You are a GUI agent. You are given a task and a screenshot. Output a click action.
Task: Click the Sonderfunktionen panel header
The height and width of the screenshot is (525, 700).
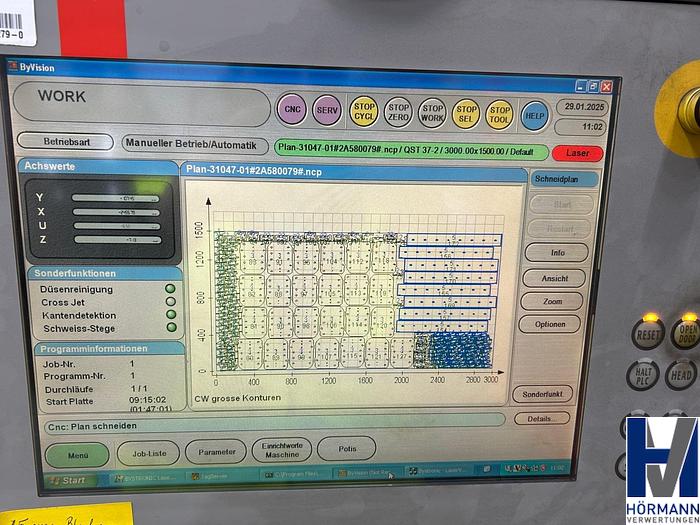click(x=105, y=273)
